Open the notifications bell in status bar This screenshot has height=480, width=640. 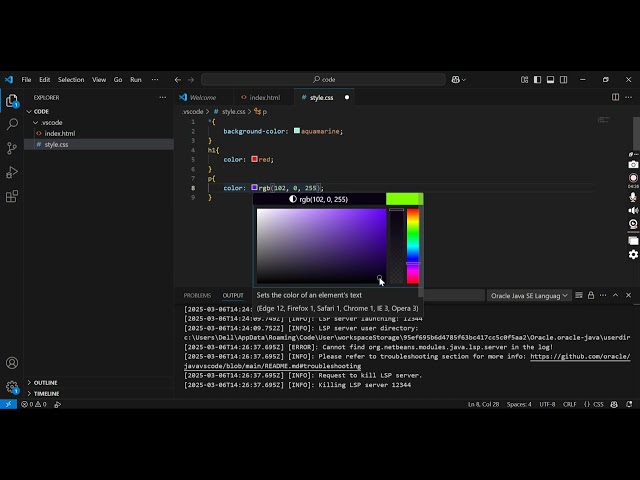tap(629, 404)
